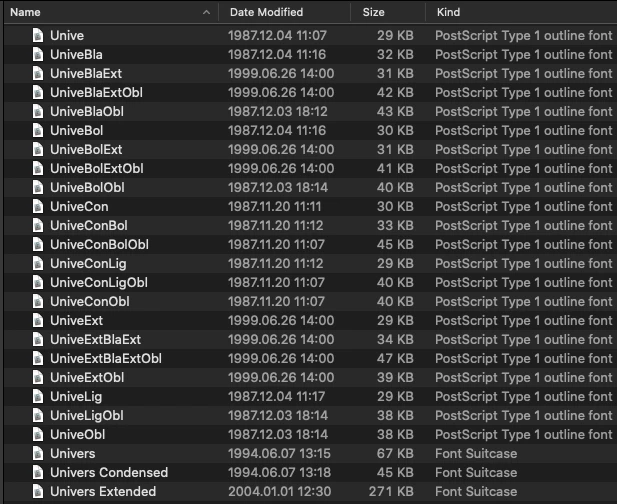617x504 pixels.
Task: Select the UniveConBolObl file icon
Action: [38, 244]
